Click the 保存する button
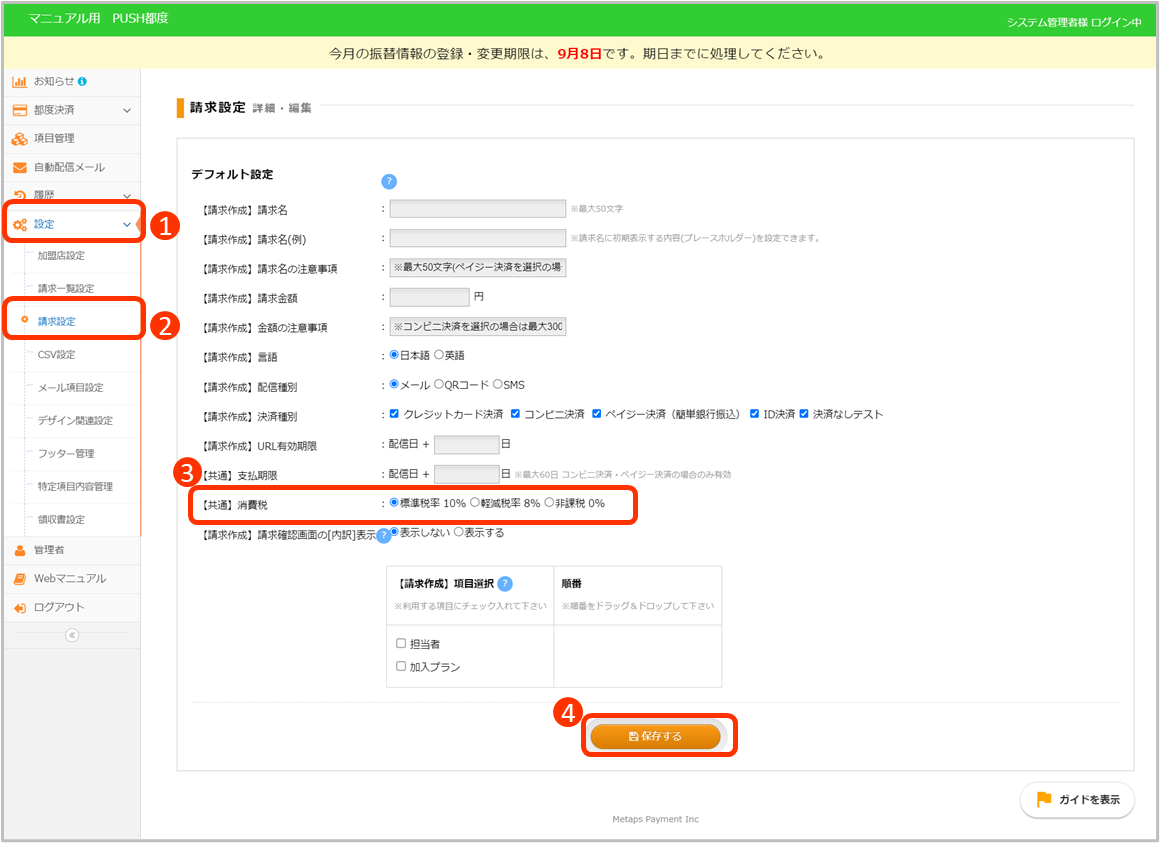1160x843 pixels. point(655,736)
